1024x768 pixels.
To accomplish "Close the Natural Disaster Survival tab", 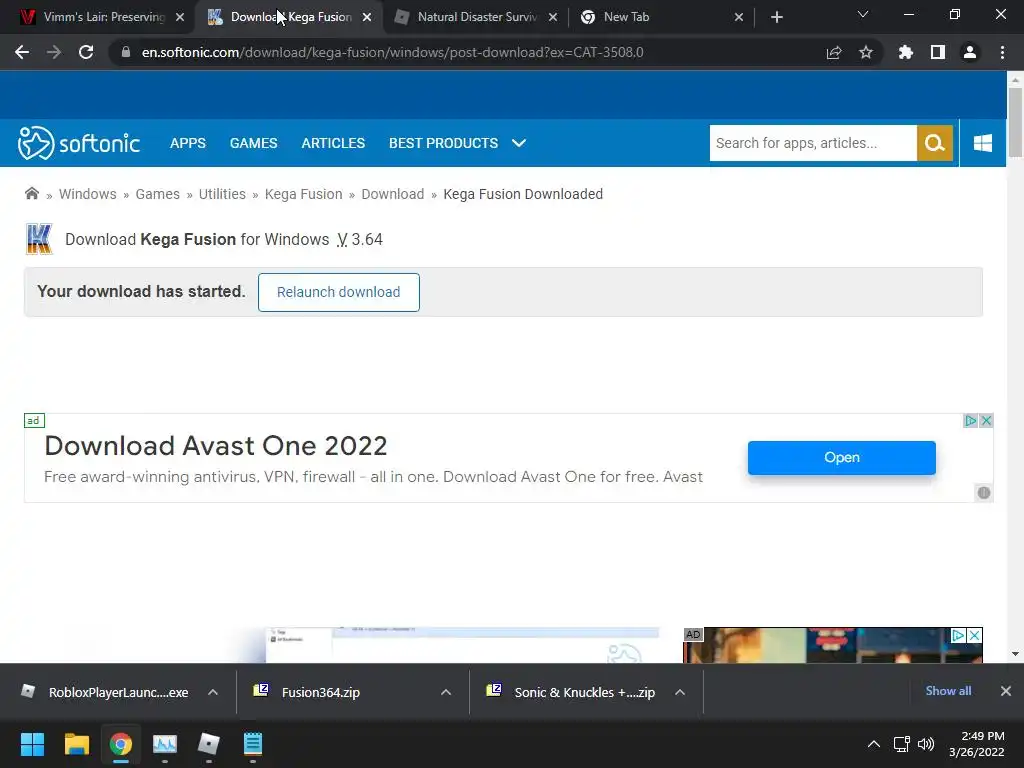I will 553,17.
